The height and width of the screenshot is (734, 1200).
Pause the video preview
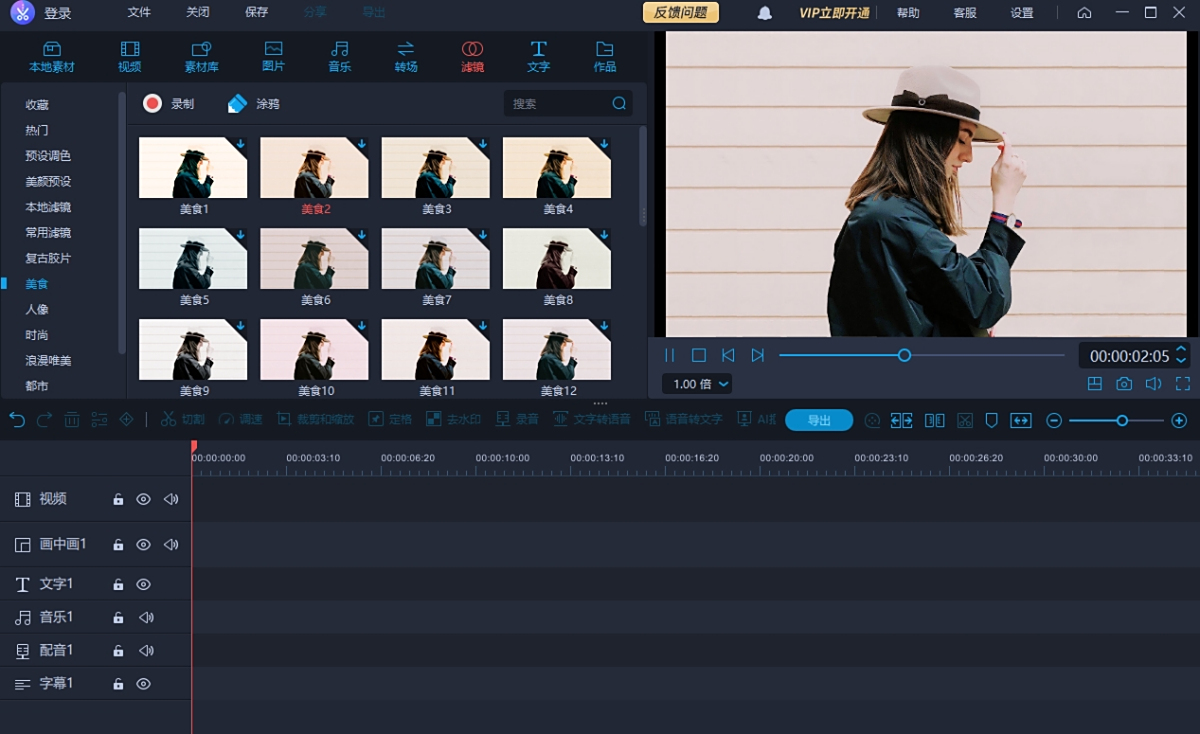click(670, 355)
